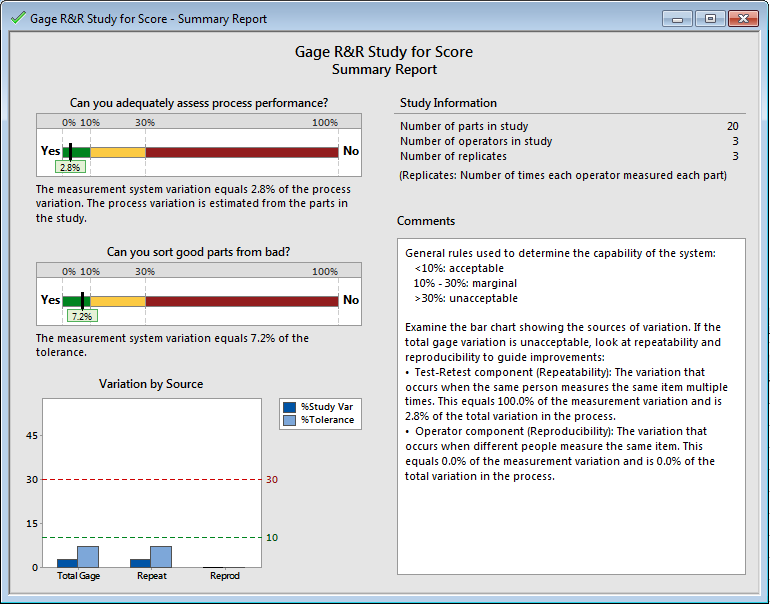Screen dimensions: 770x604
Task: Close the Gage R&R Study window
Action: (743, 18)
